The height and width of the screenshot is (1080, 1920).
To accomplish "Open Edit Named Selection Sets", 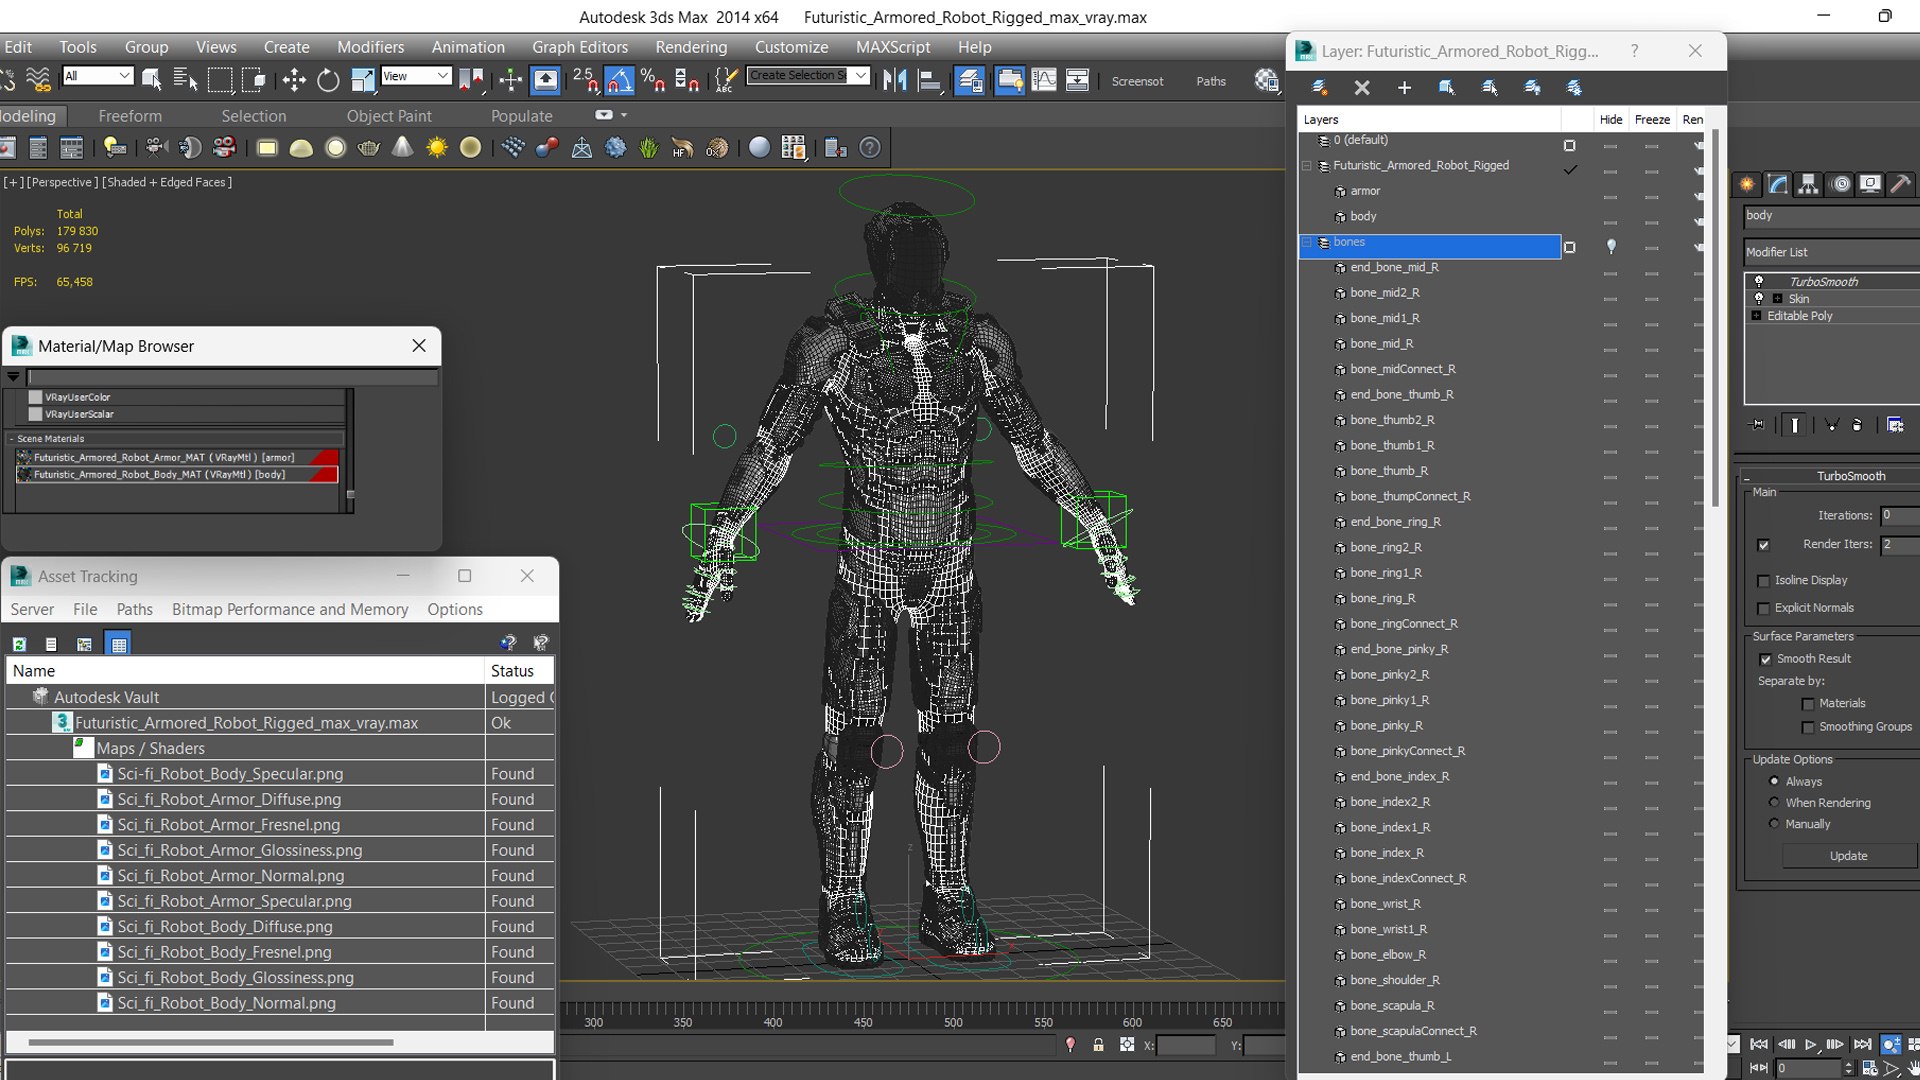I will [727, 80].
